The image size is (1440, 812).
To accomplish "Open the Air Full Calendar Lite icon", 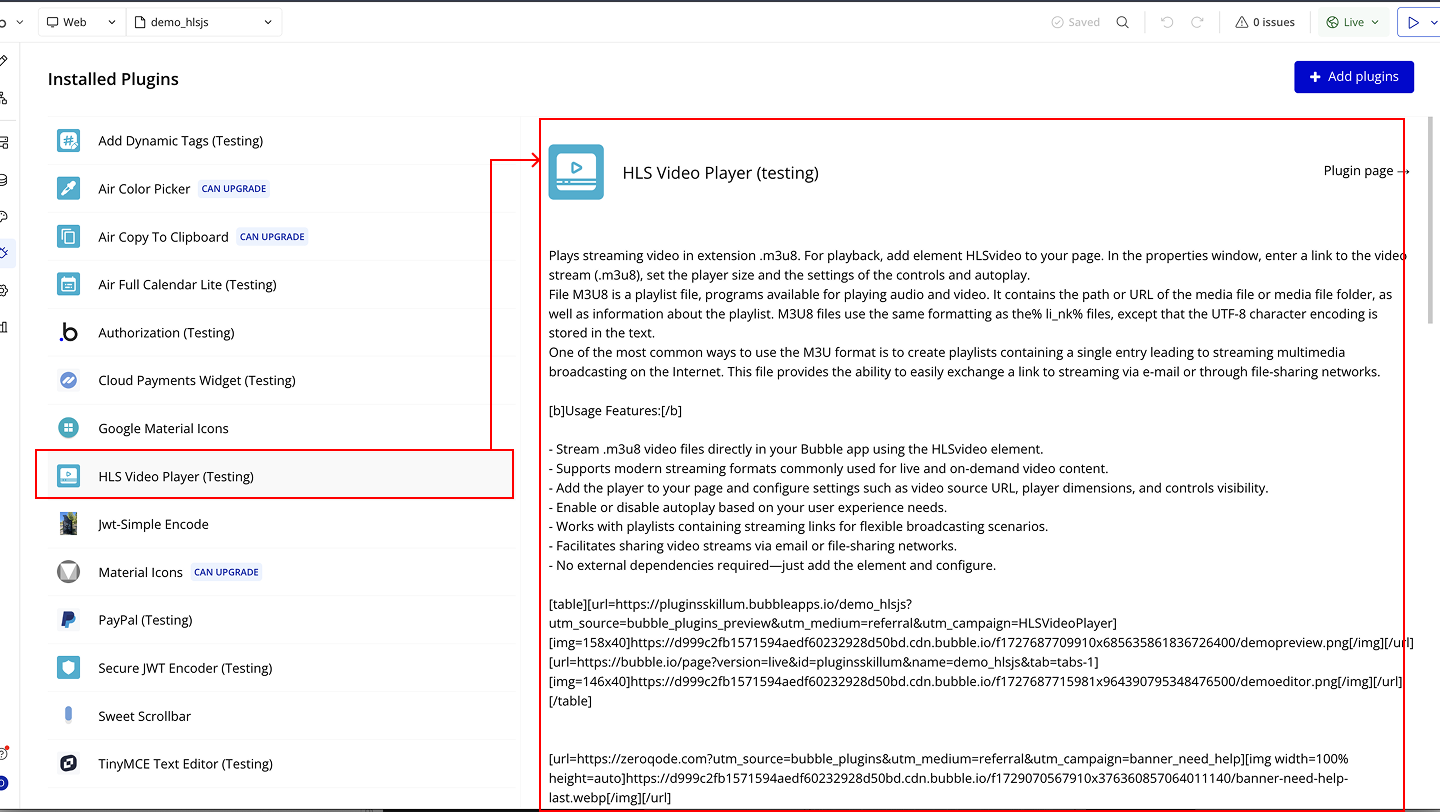I will tap(68, 285).
